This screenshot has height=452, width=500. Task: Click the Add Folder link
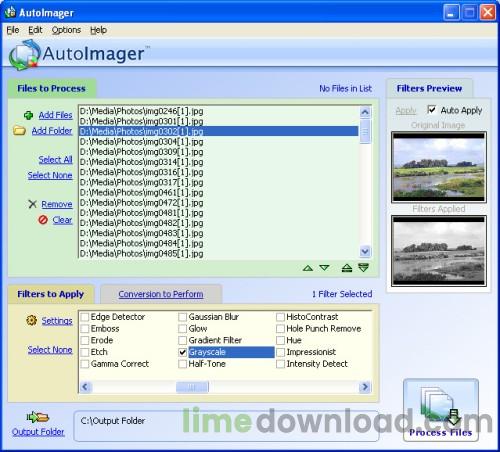click(52, 131)
